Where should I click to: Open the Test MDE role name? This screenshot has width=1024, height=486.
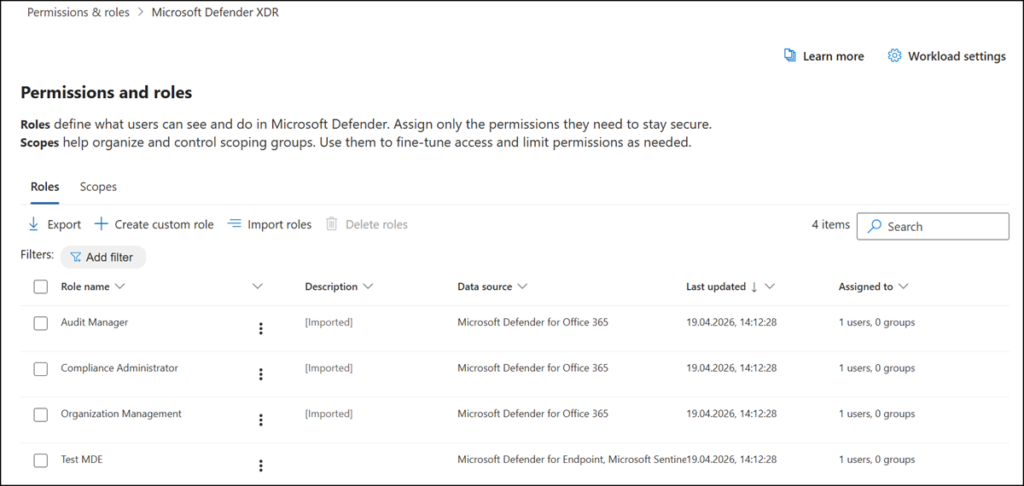82,459
